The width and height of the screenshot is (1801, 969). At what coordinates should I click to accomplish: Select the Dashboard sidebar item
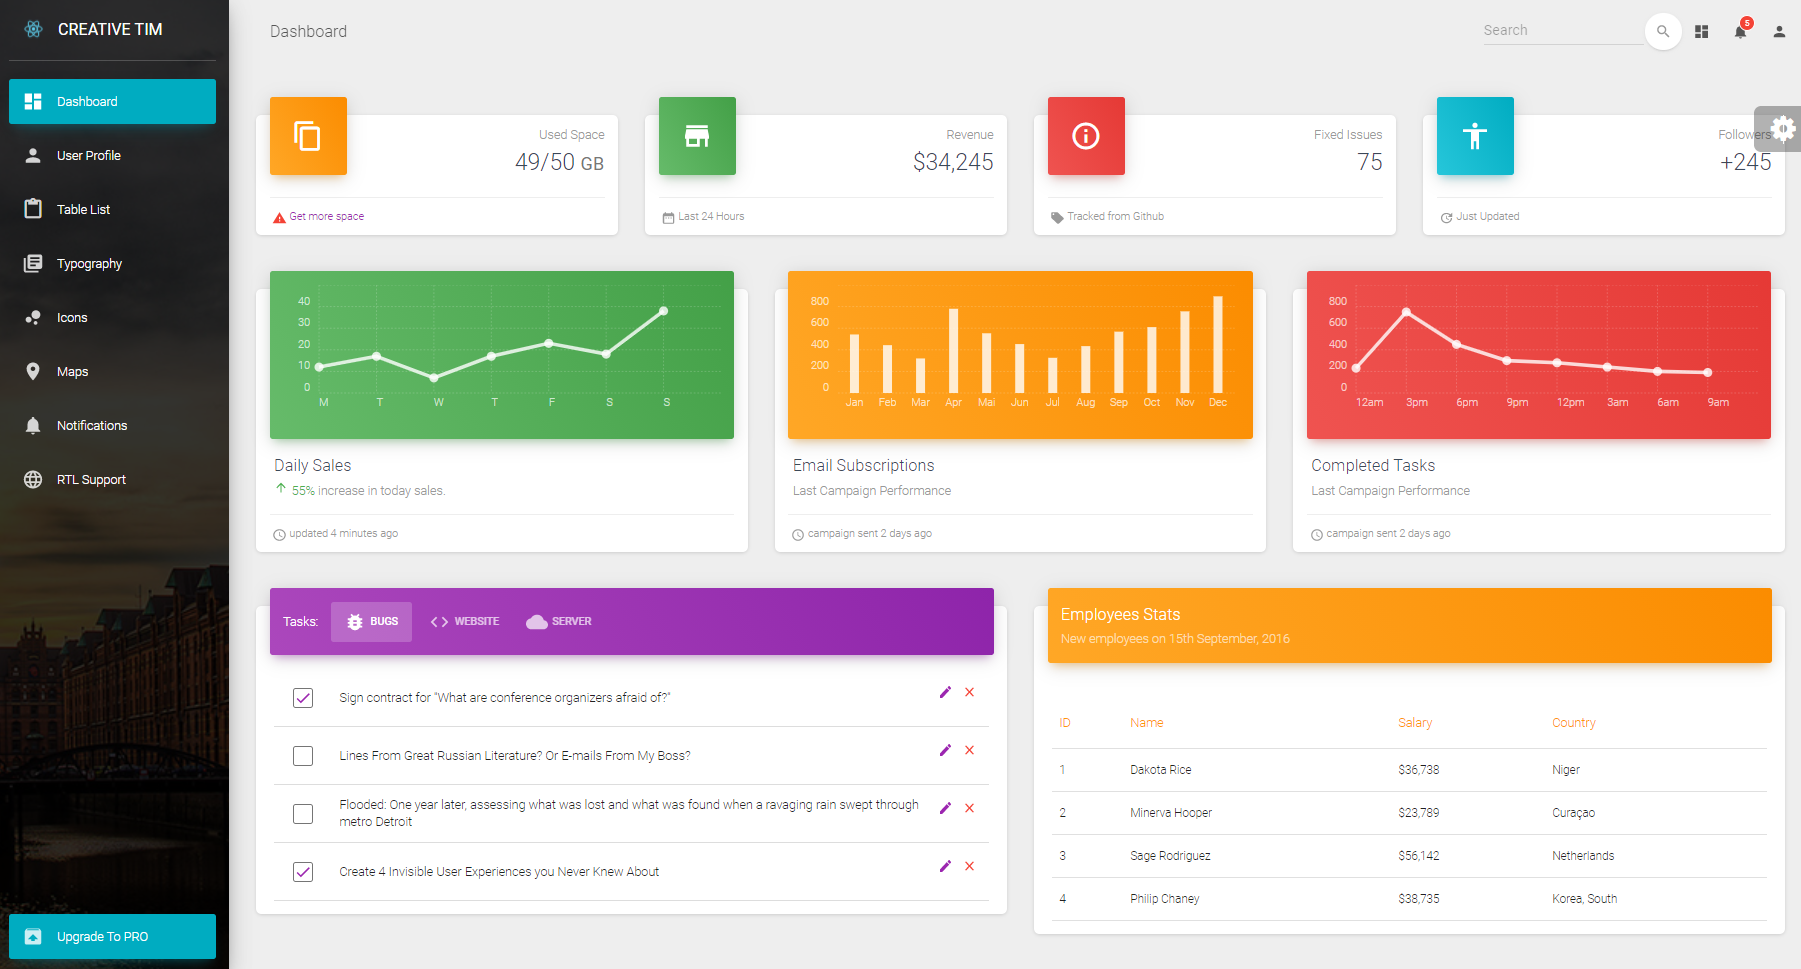[x=112, y=101]
